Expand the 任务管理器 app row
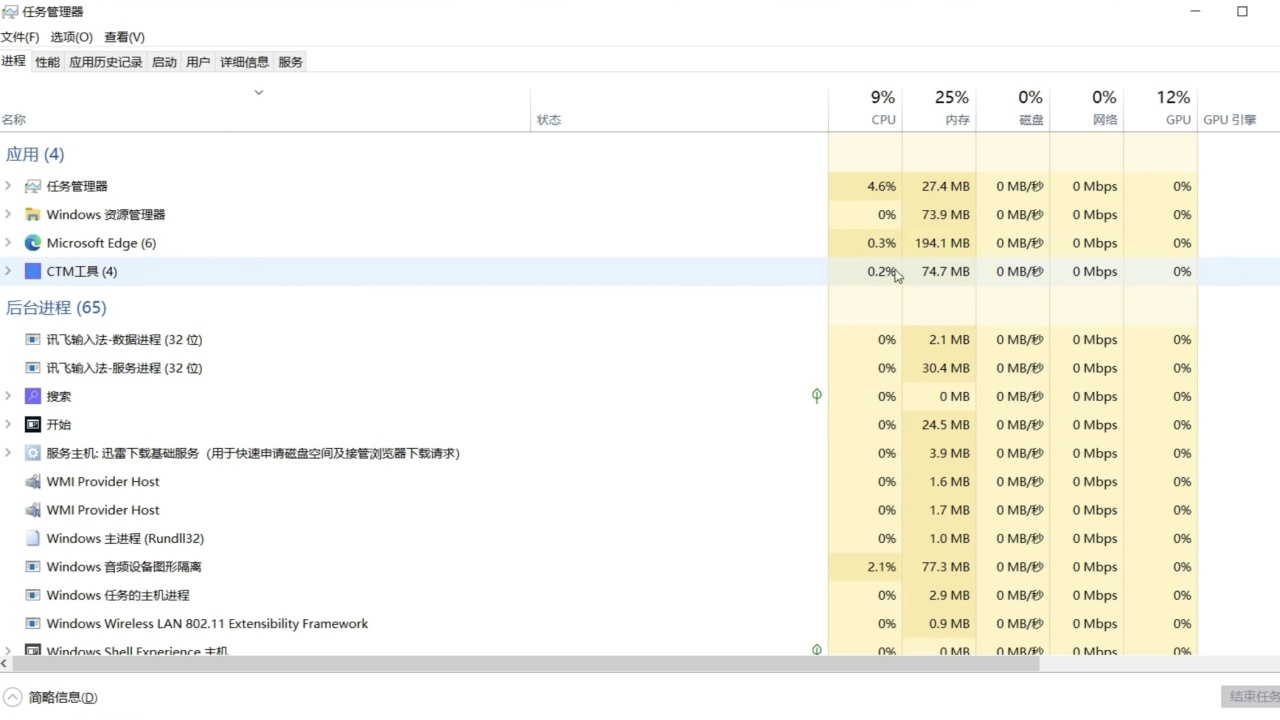The image size is (1280, 720). (x=8, y=186)
